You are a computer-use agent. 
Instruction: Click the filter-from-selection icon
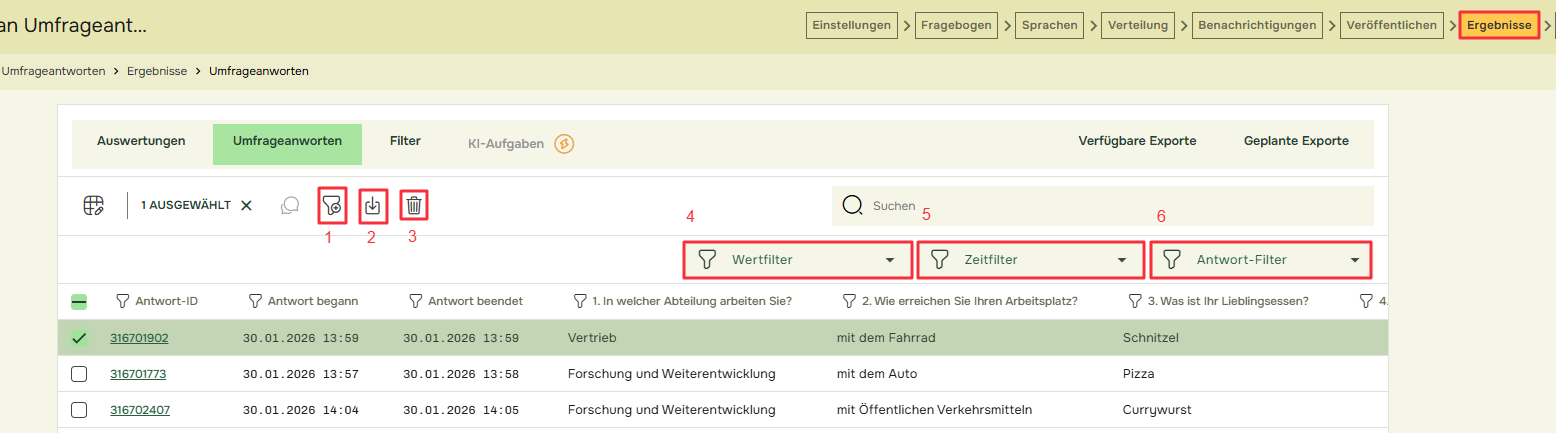pos(333,206)
